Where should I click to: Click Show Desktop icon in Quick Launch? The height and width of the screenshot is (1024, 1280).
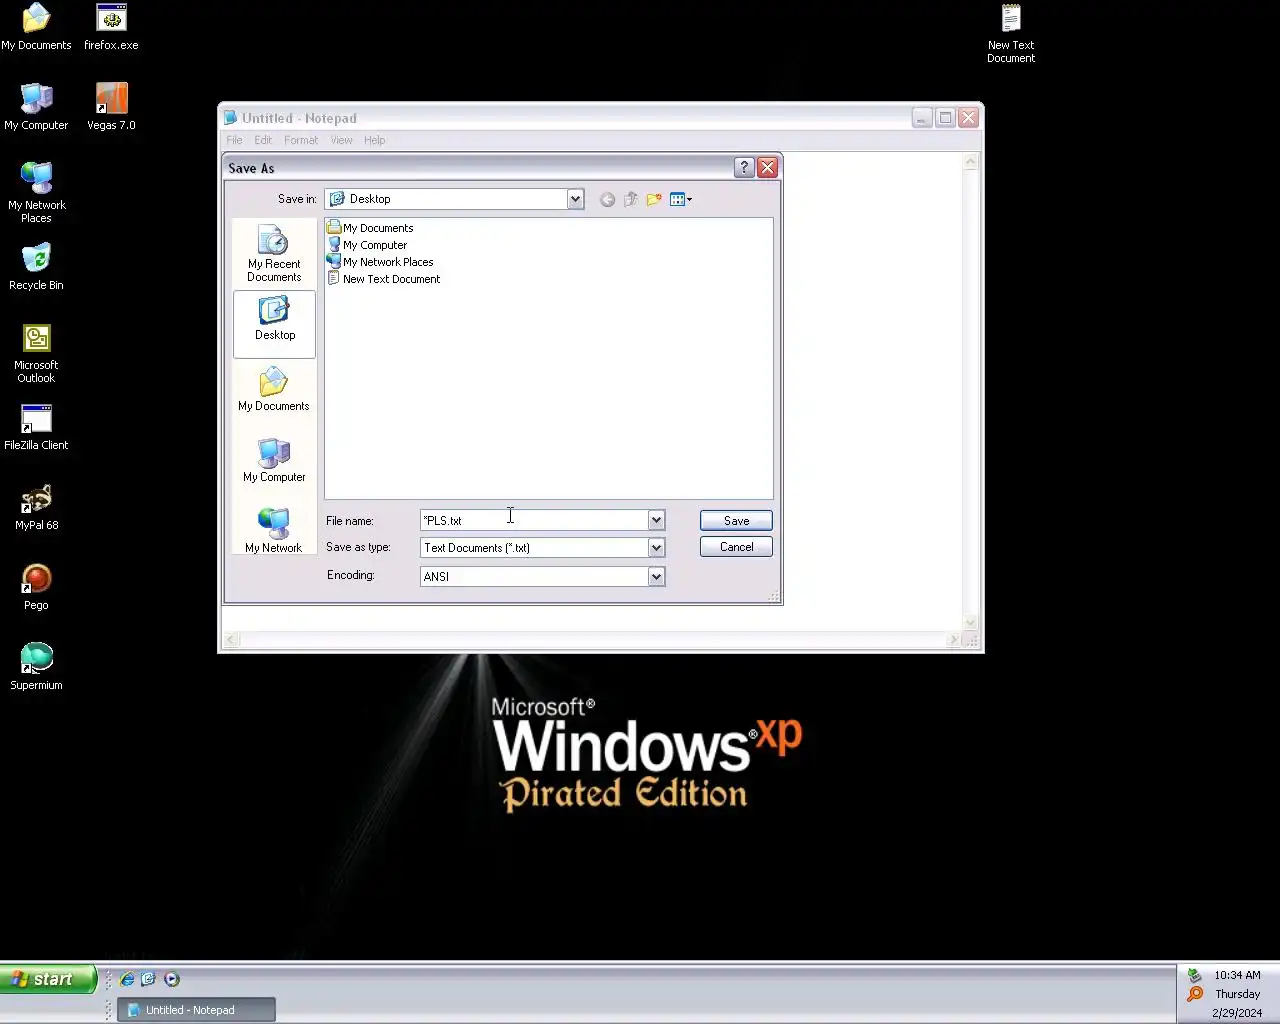(149, 979)
